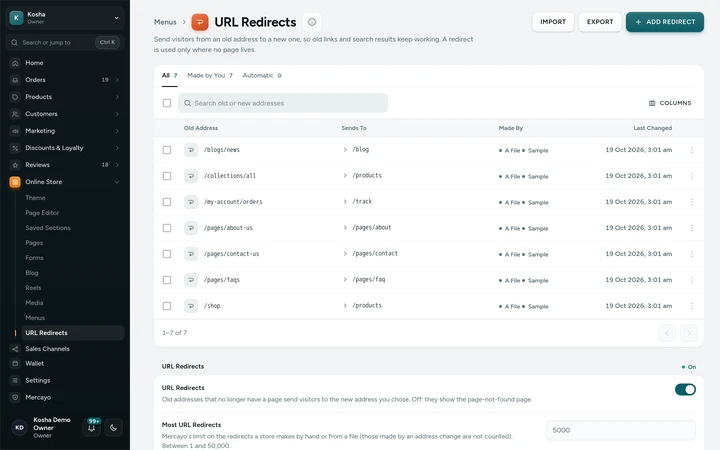720x450 pixels.
Task: Click the Import button
Action: (x=553, y=22)
